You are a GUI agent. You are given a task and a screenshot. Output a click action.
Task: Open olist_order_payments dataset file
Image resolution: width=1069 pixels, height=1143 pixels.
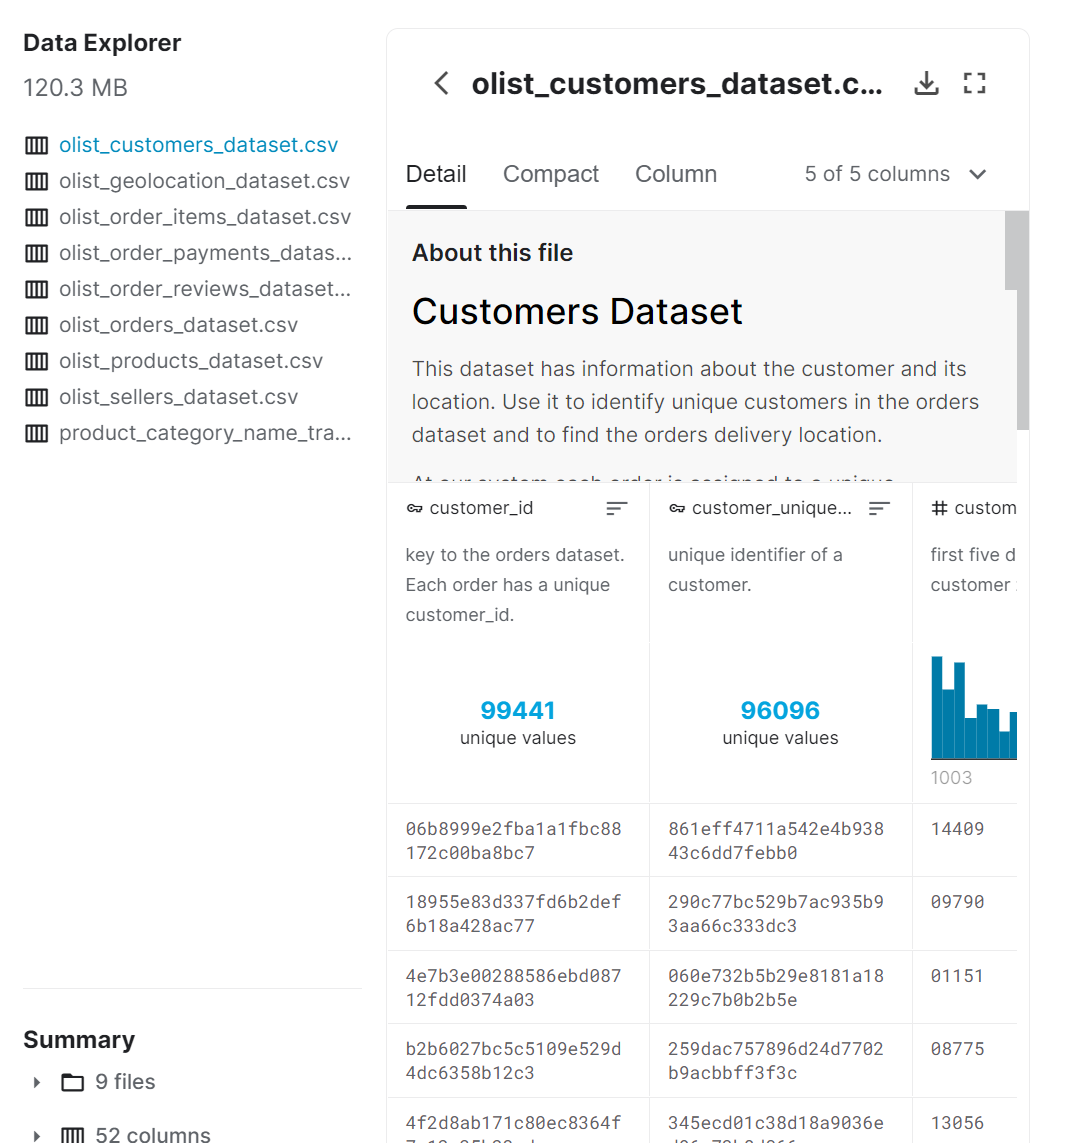pyautogui.click(x=205, y=253)
